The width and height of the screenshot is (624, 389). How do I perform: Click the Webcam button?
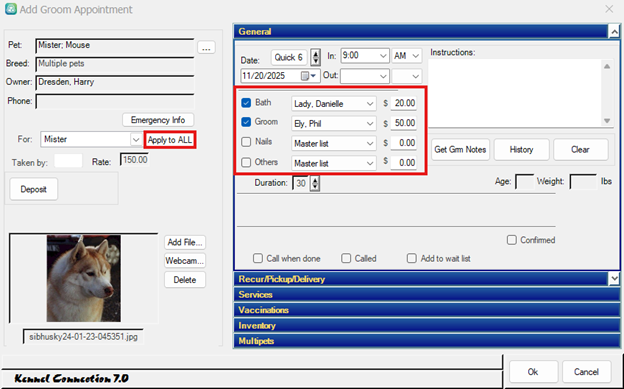click(x=185, y=261)
